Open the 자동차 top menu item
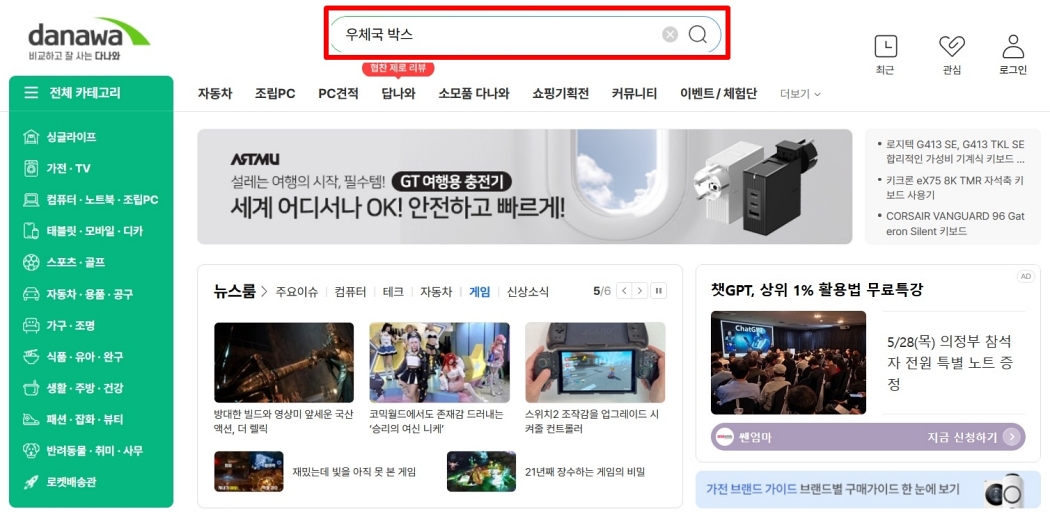The height and width of the screenshot is (516, 1050). point(215,94)
